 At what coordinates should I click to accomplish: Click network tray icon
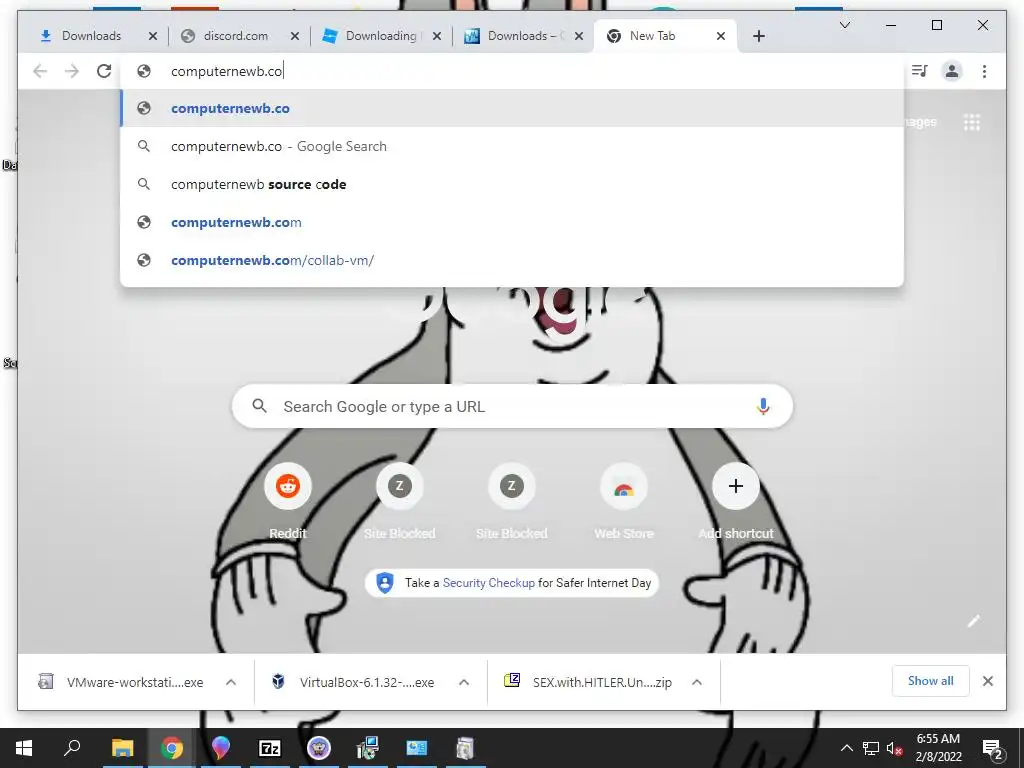pyautogui.click(x=871, y=748)
